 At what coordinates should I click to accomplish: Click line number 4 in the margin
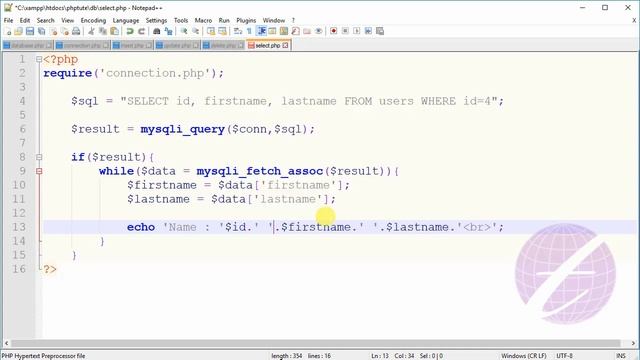(x=22, y=101)
